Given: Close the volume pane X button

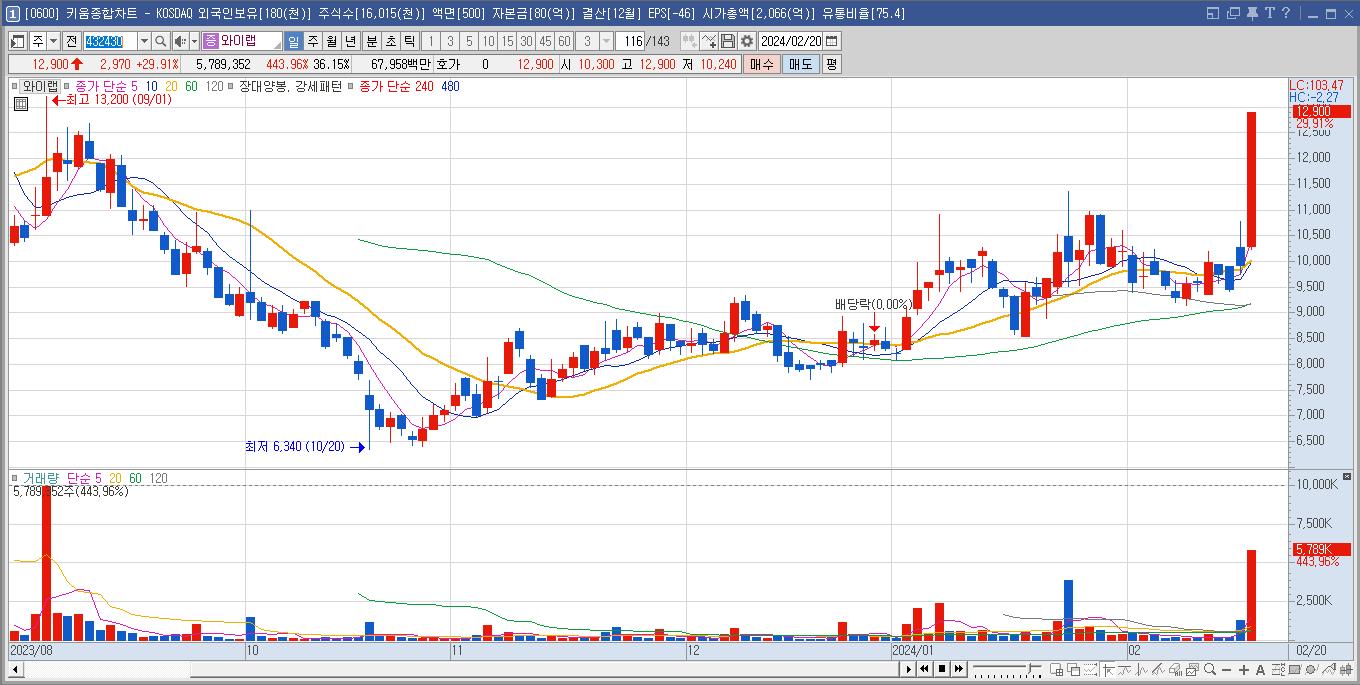Looking at the screenshot, I should tap(1347, 476).
